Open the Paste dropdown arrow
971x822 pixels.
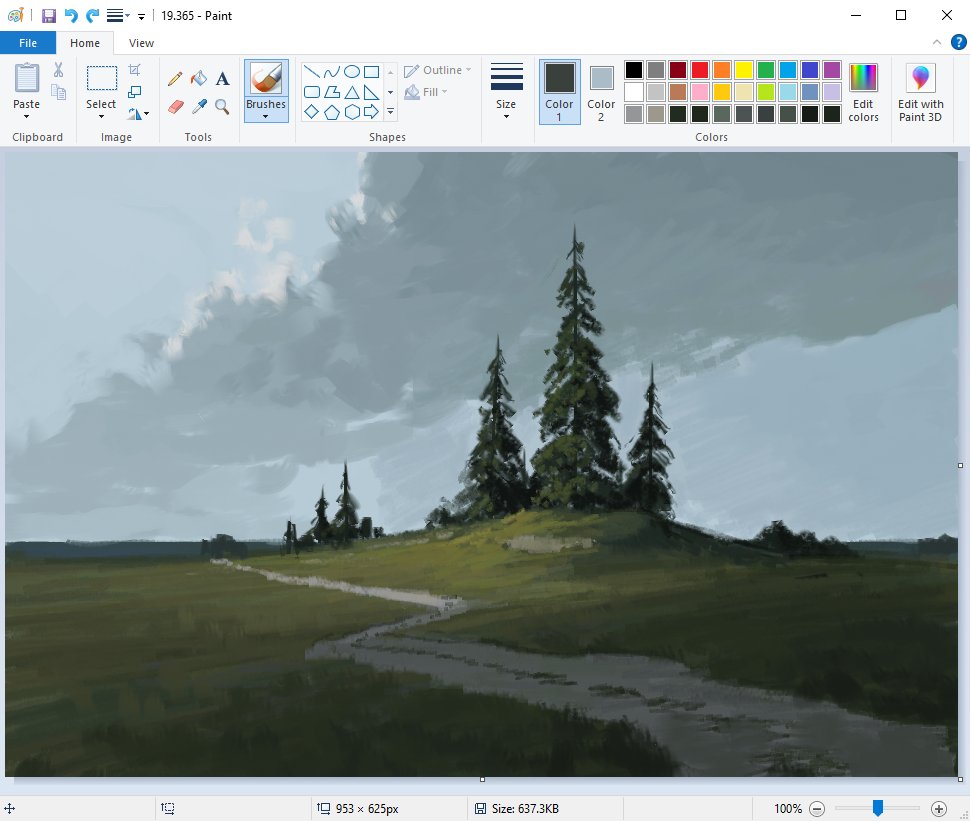(27, 116)
